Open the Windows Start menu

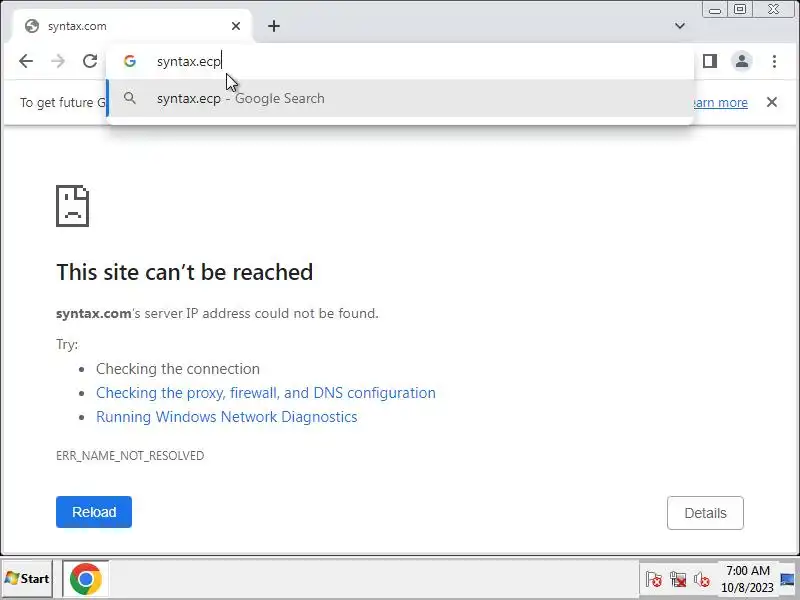(27, 579)
